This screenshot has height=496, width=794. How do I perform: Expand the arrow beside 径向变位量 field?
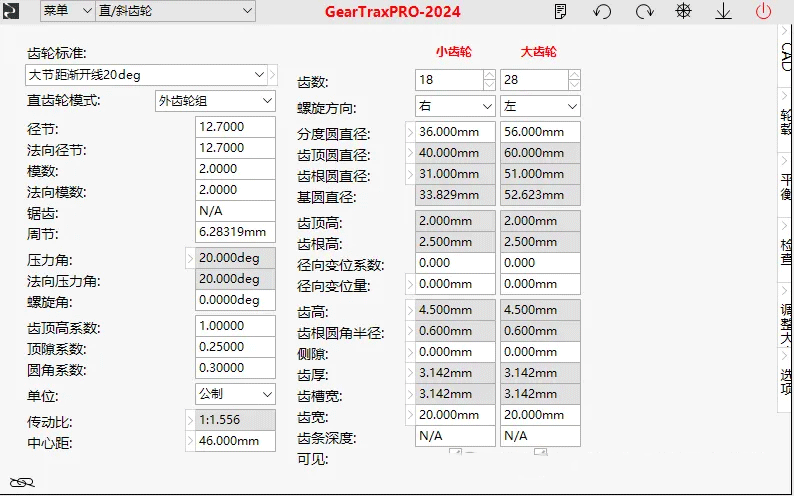tap(410, 284)
